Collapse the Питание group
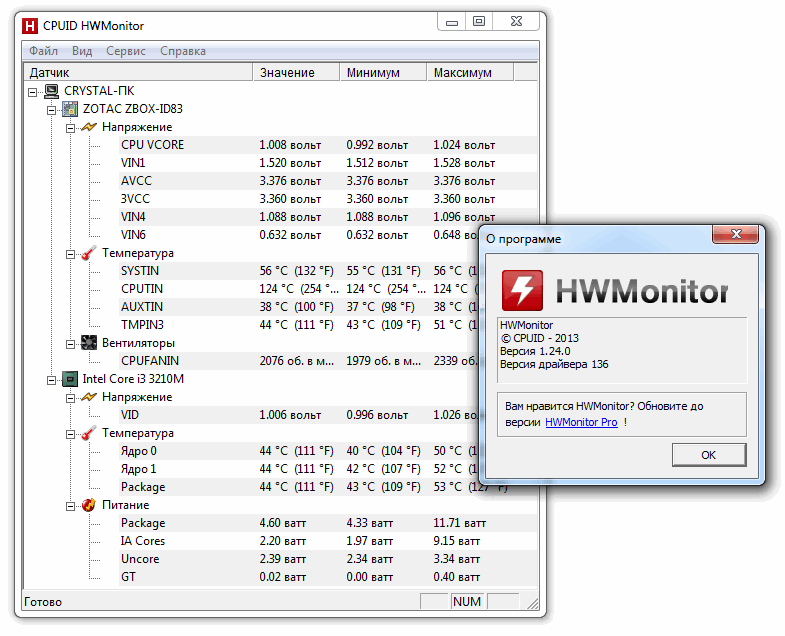 click(71, 507)
